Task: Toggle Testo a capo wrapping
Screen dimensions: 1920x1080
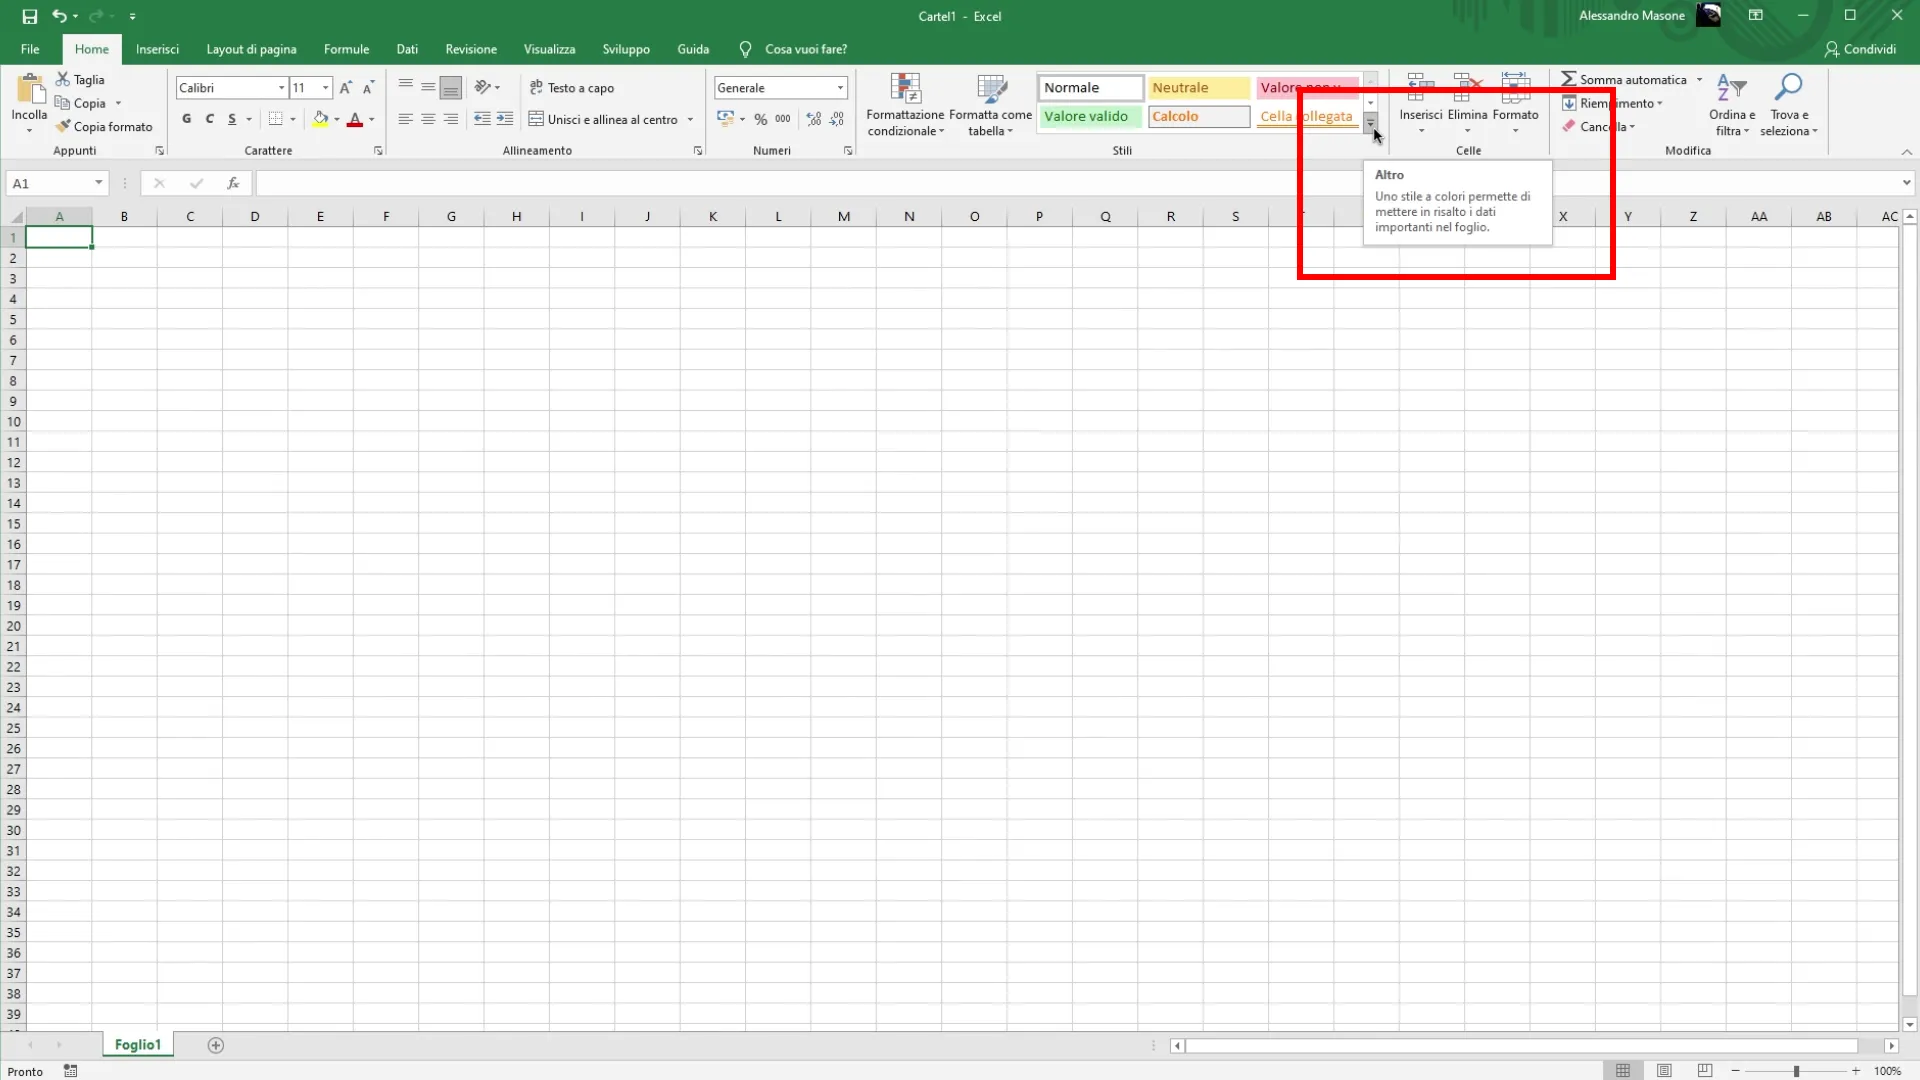Action: (572, 88)
